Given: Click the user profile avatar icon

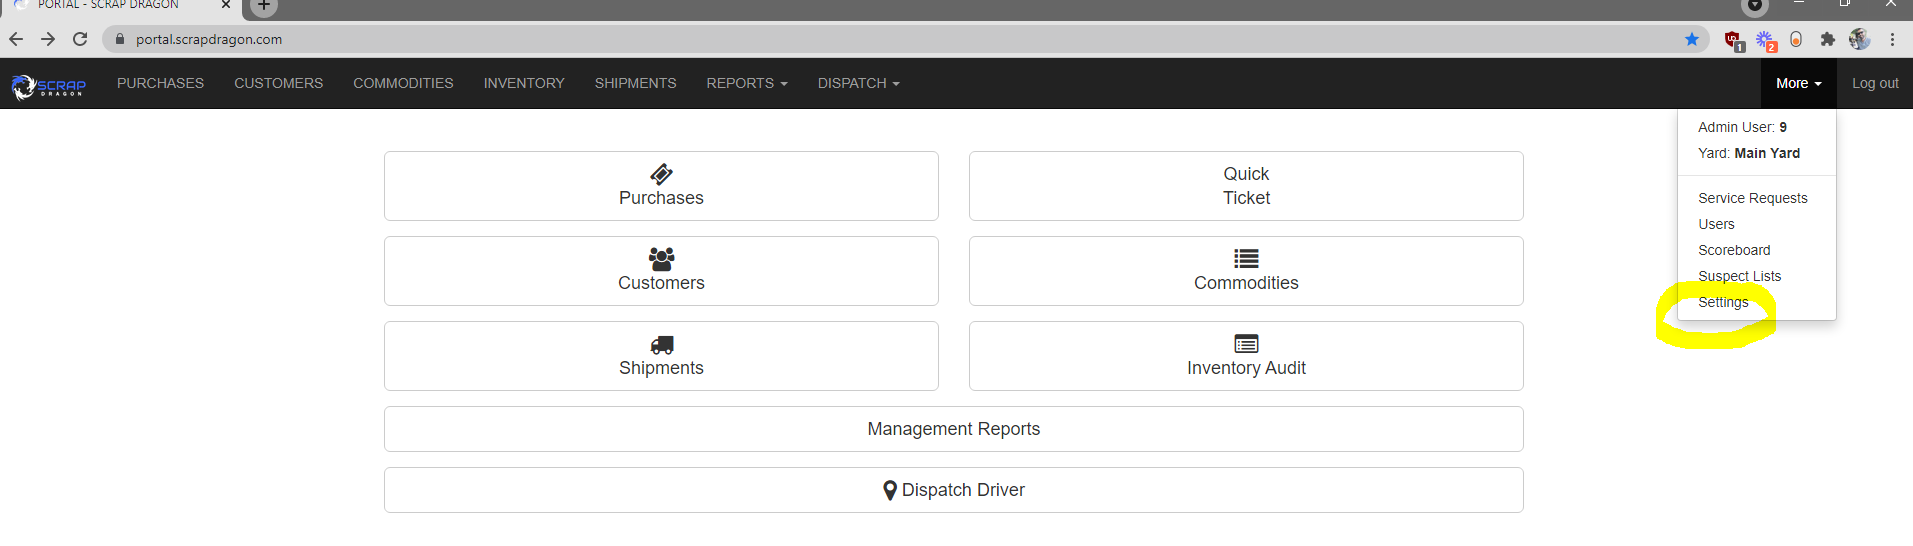Looking at the screenshot, I should (1860, 39).
